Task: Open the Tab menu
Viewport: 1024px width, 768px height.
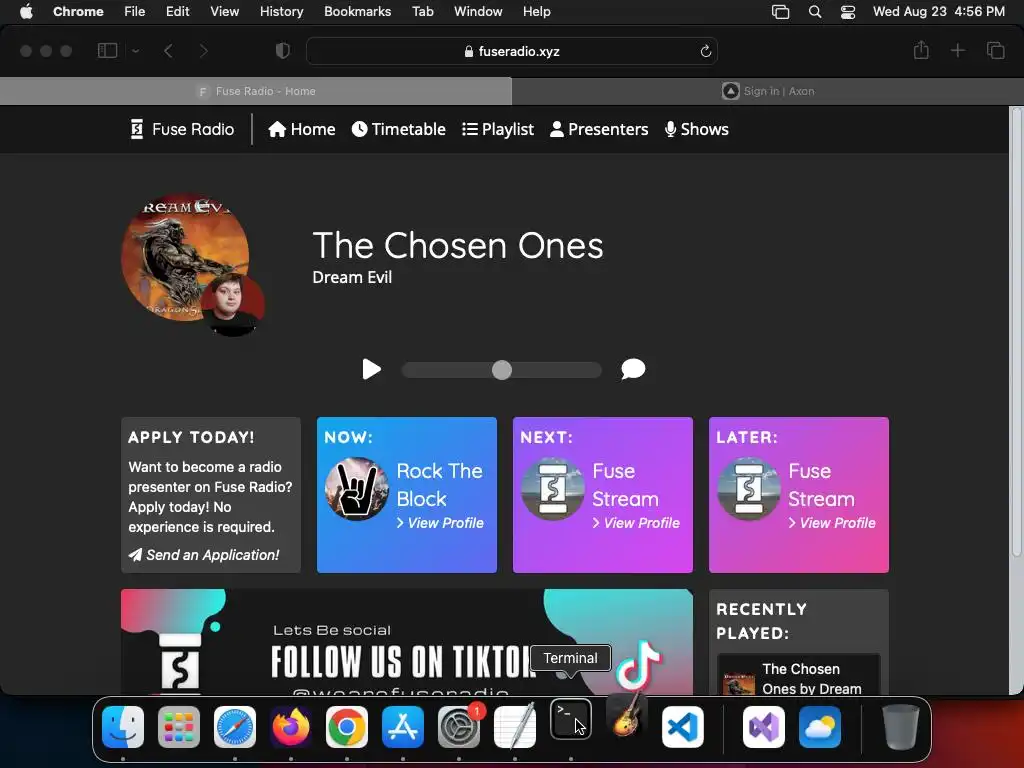Action: coord(423,11)
